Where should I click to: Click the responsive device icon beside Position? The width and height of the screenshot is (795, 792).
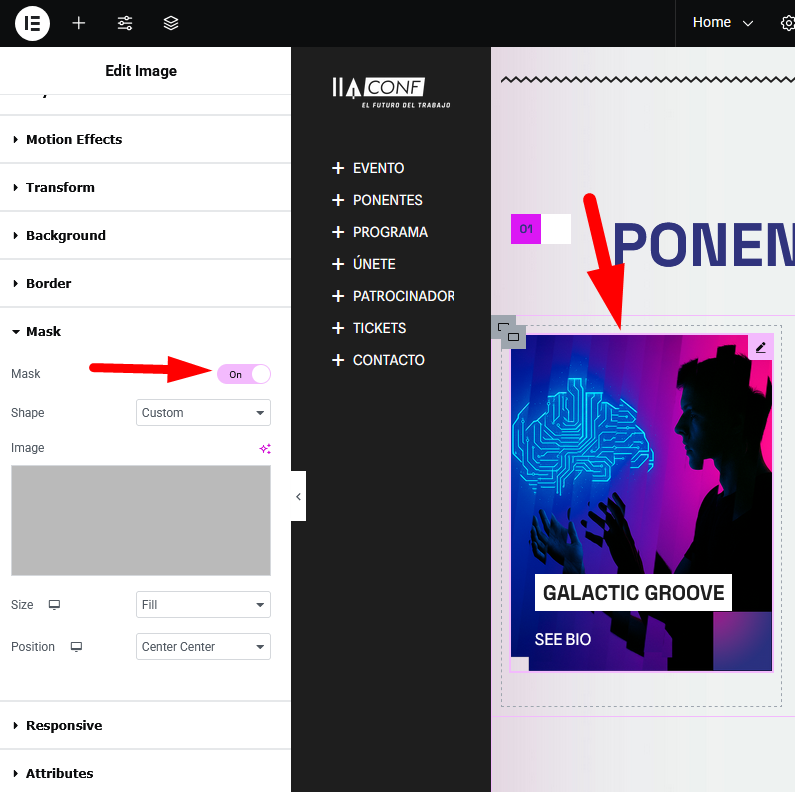click(76, 647)
